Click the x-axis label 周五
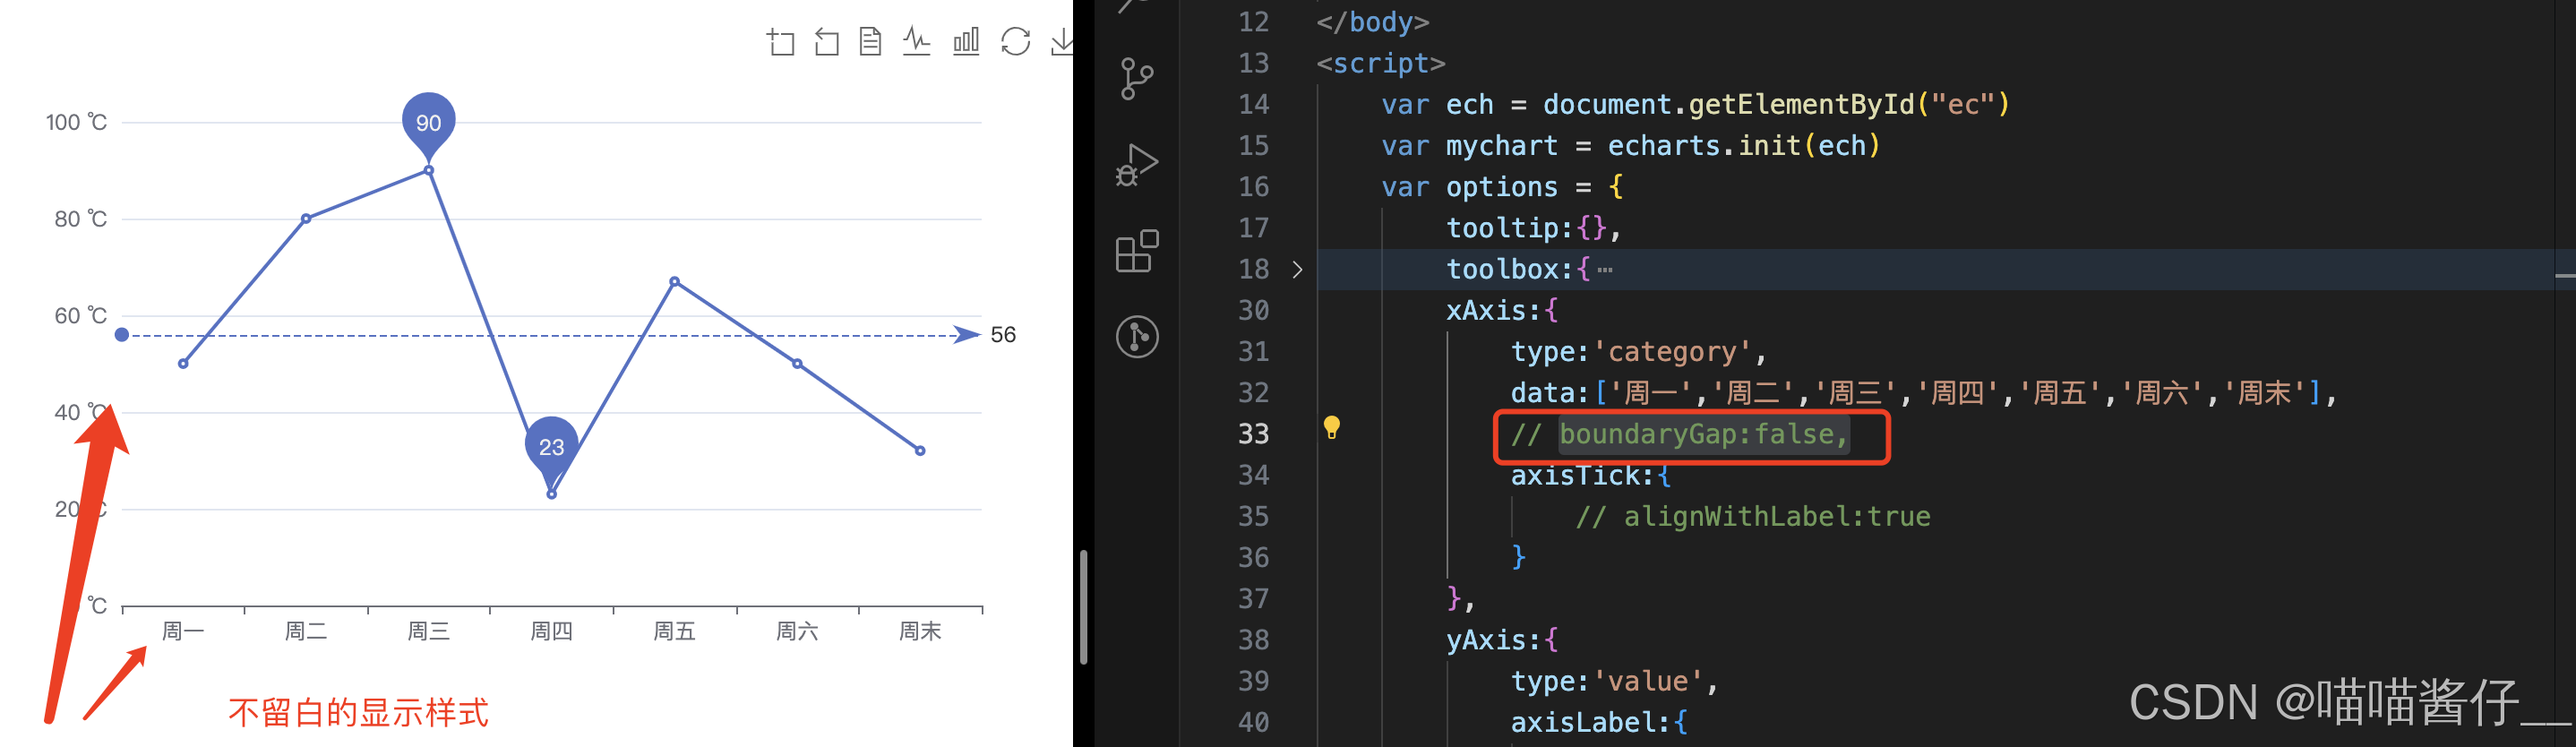Viewport: 2576px width, 747px height. (674, 631)
